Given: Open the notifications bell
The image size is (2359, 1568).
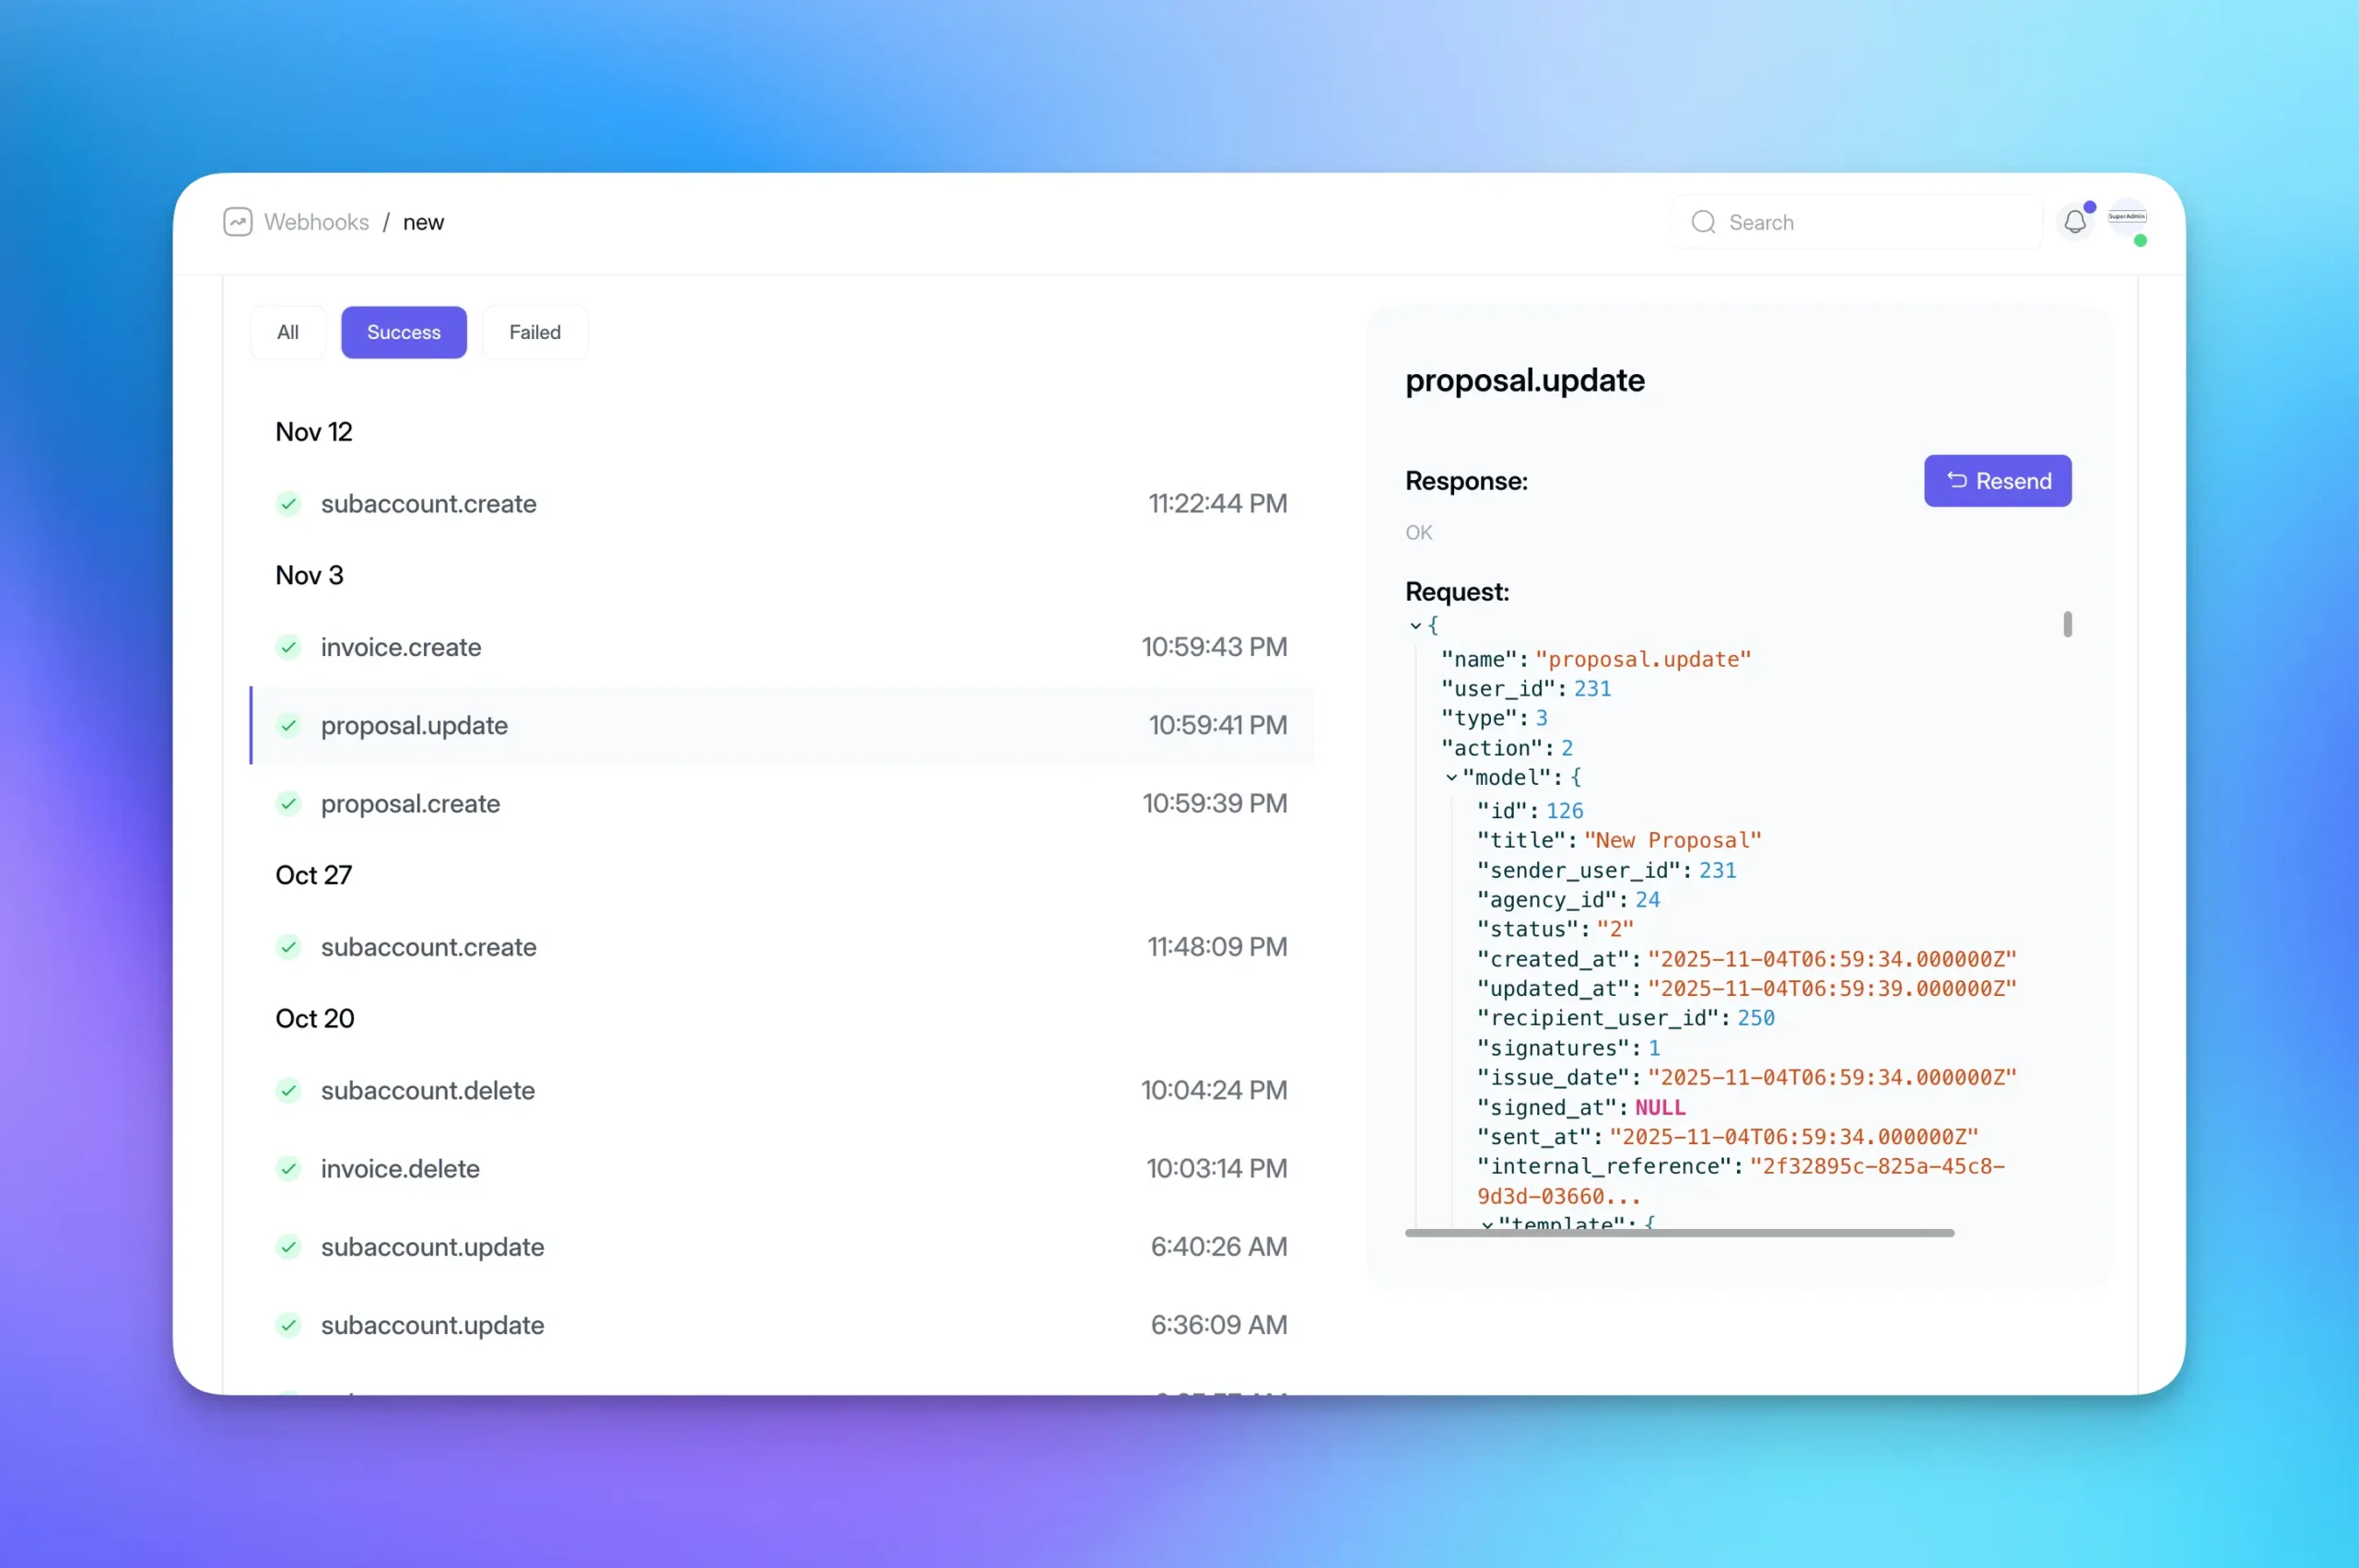Looking at the screenshot, I should pyautogui.click(x=2075, y=222).
